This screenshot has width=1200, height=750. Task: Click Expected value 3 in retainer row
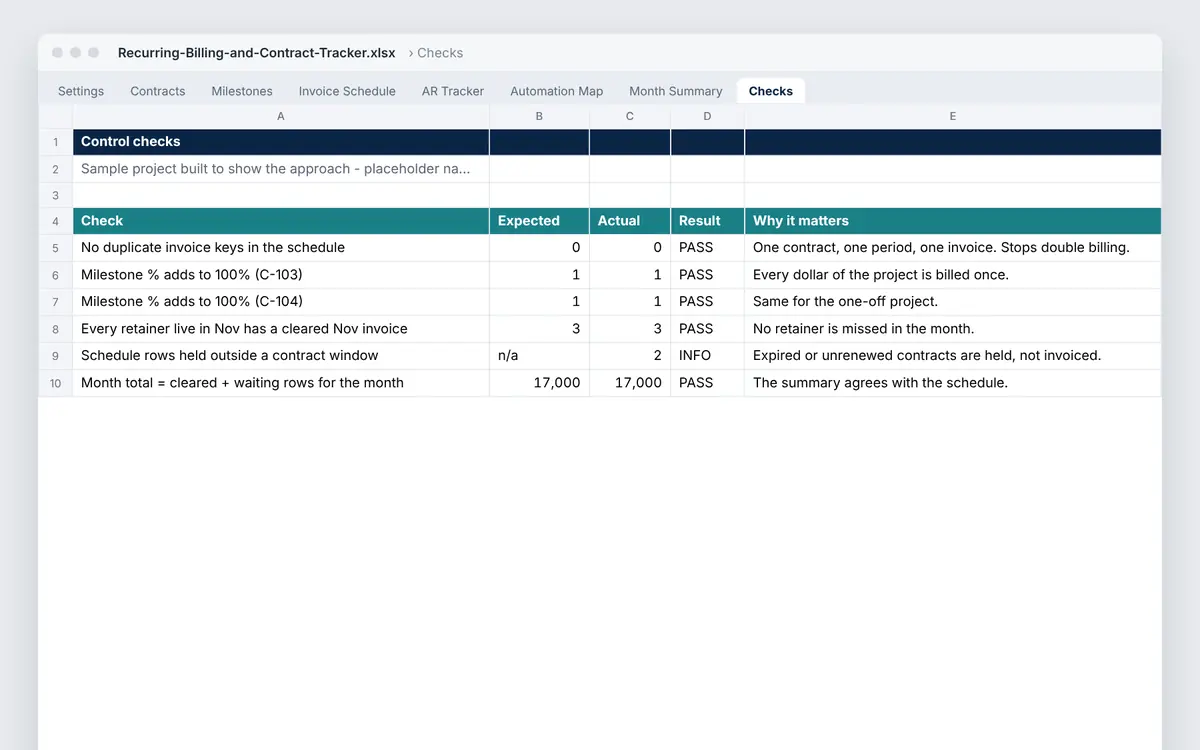click(x=540, y=329)
